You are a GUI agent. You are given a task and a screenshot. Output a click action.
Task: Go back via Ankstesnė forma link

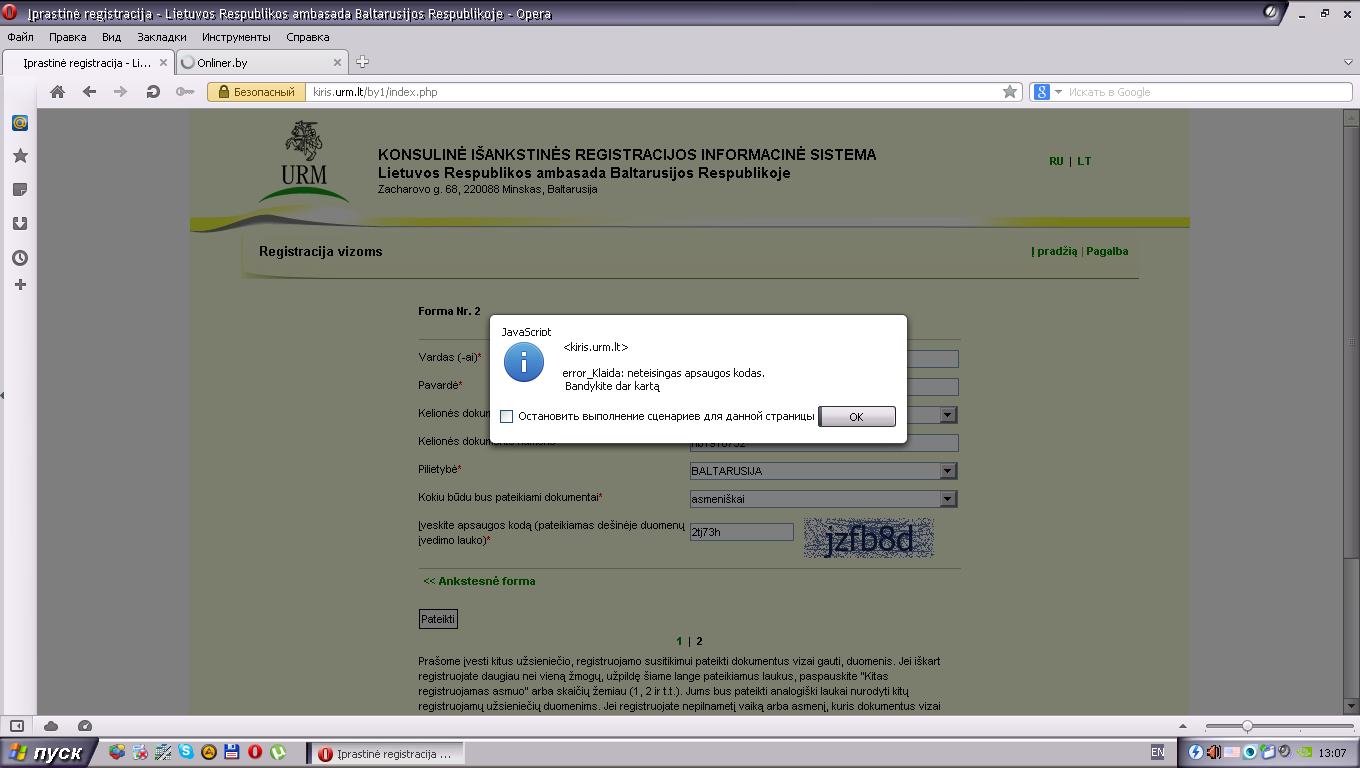pyautogui.click(x=479, y=581)
